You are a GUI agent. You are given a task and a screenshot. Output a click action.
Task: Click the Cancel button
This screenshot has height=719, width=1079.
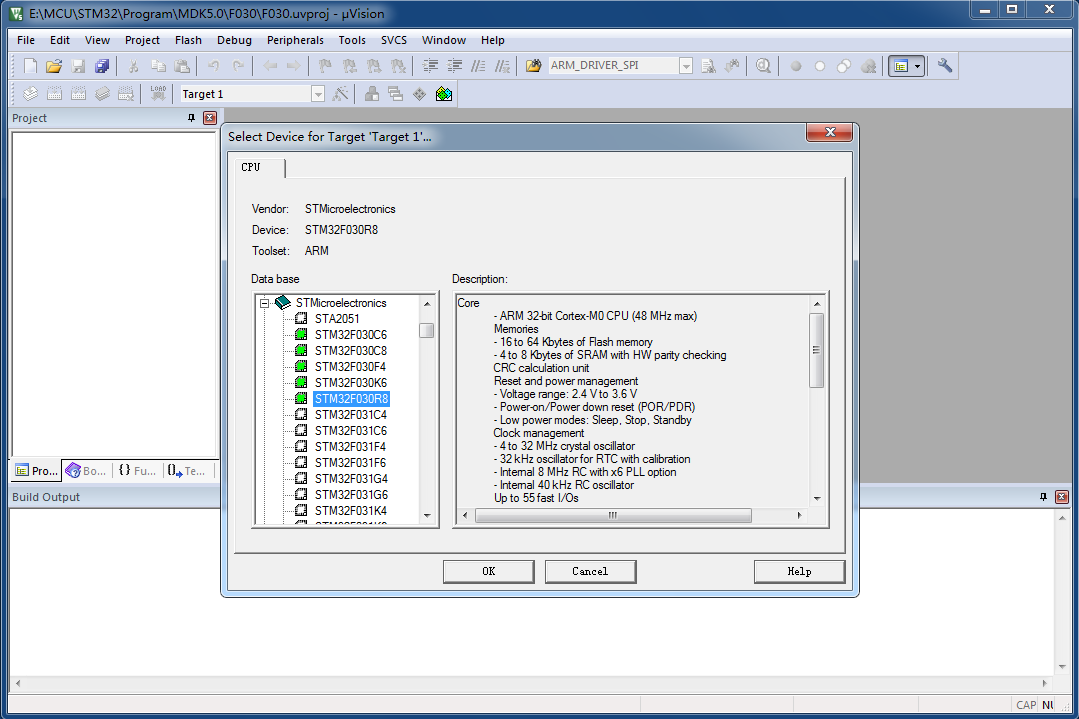click(590, 571)
